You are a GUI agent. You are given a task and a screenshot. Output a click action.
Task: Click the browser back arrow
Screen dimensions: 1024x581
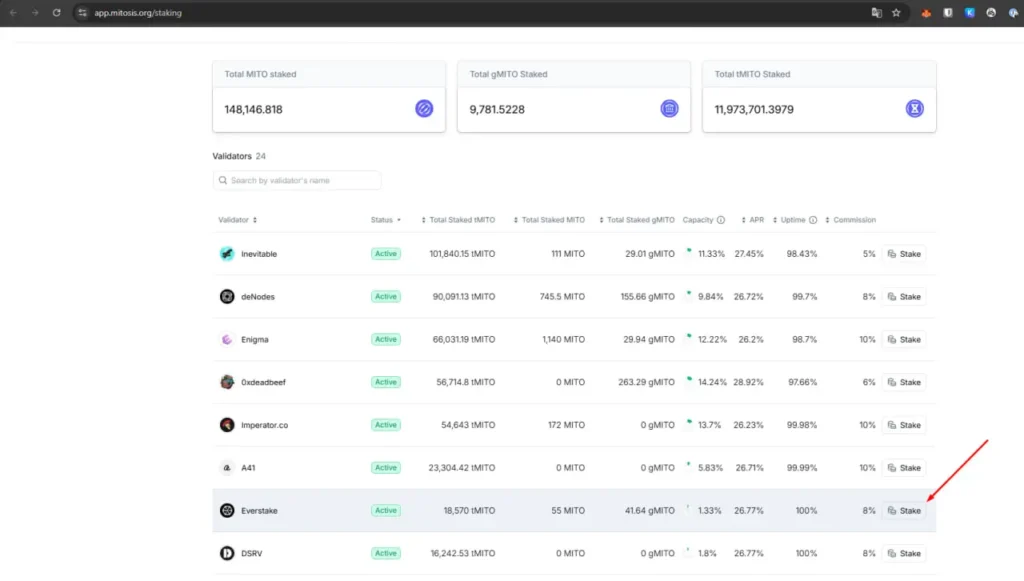click(x=13, y=12)
